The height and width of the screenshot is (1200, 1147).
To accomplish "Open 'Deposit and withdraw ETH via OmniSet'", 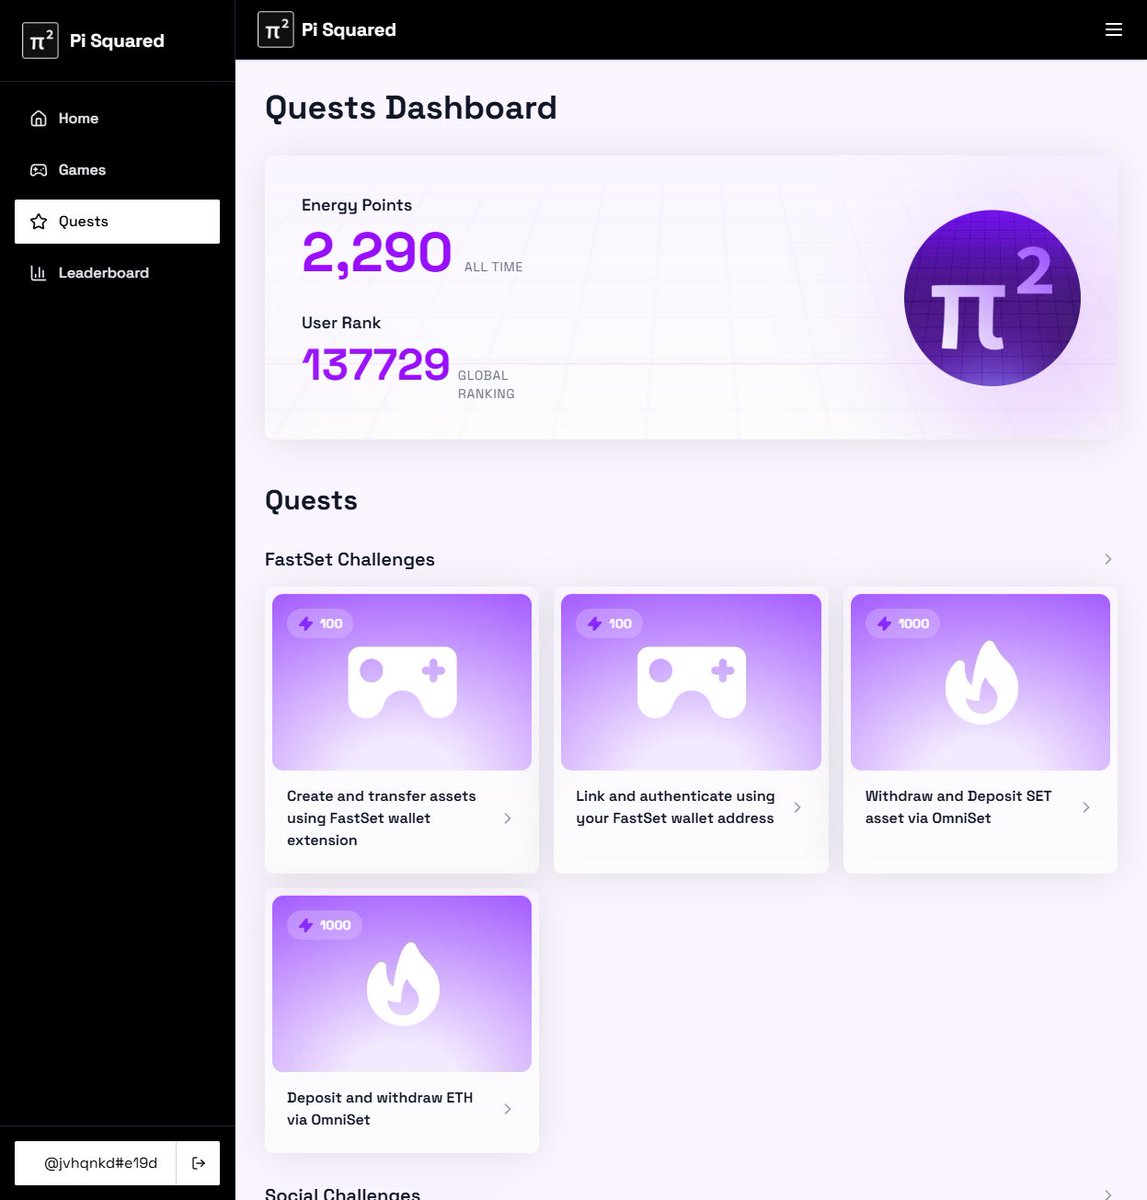I will pyautogui.click(x=402, y=1021).
